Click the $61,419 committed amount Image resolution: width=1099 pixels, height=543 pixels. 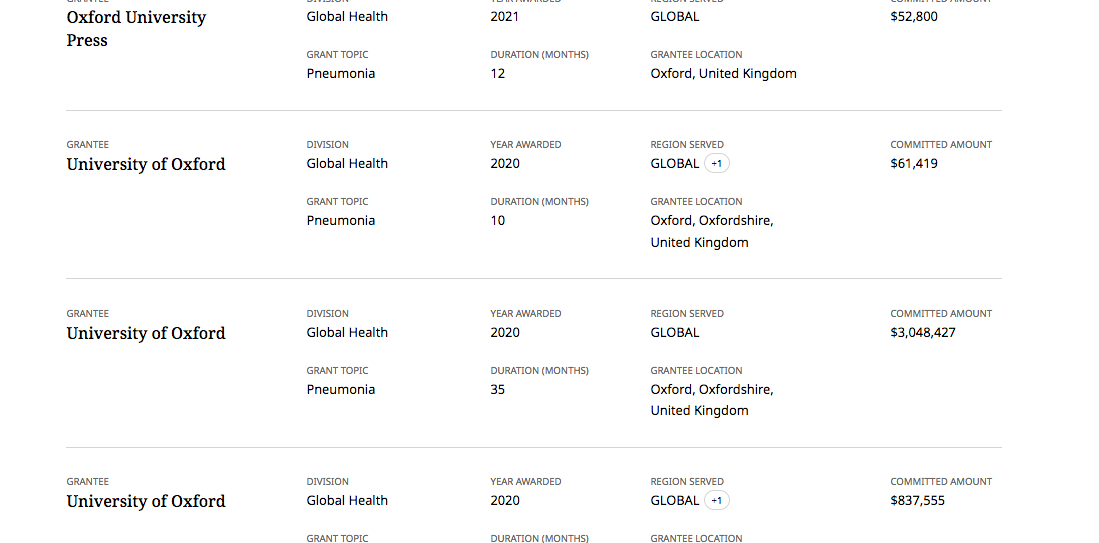pyautogui.click(x=914, y=163)
